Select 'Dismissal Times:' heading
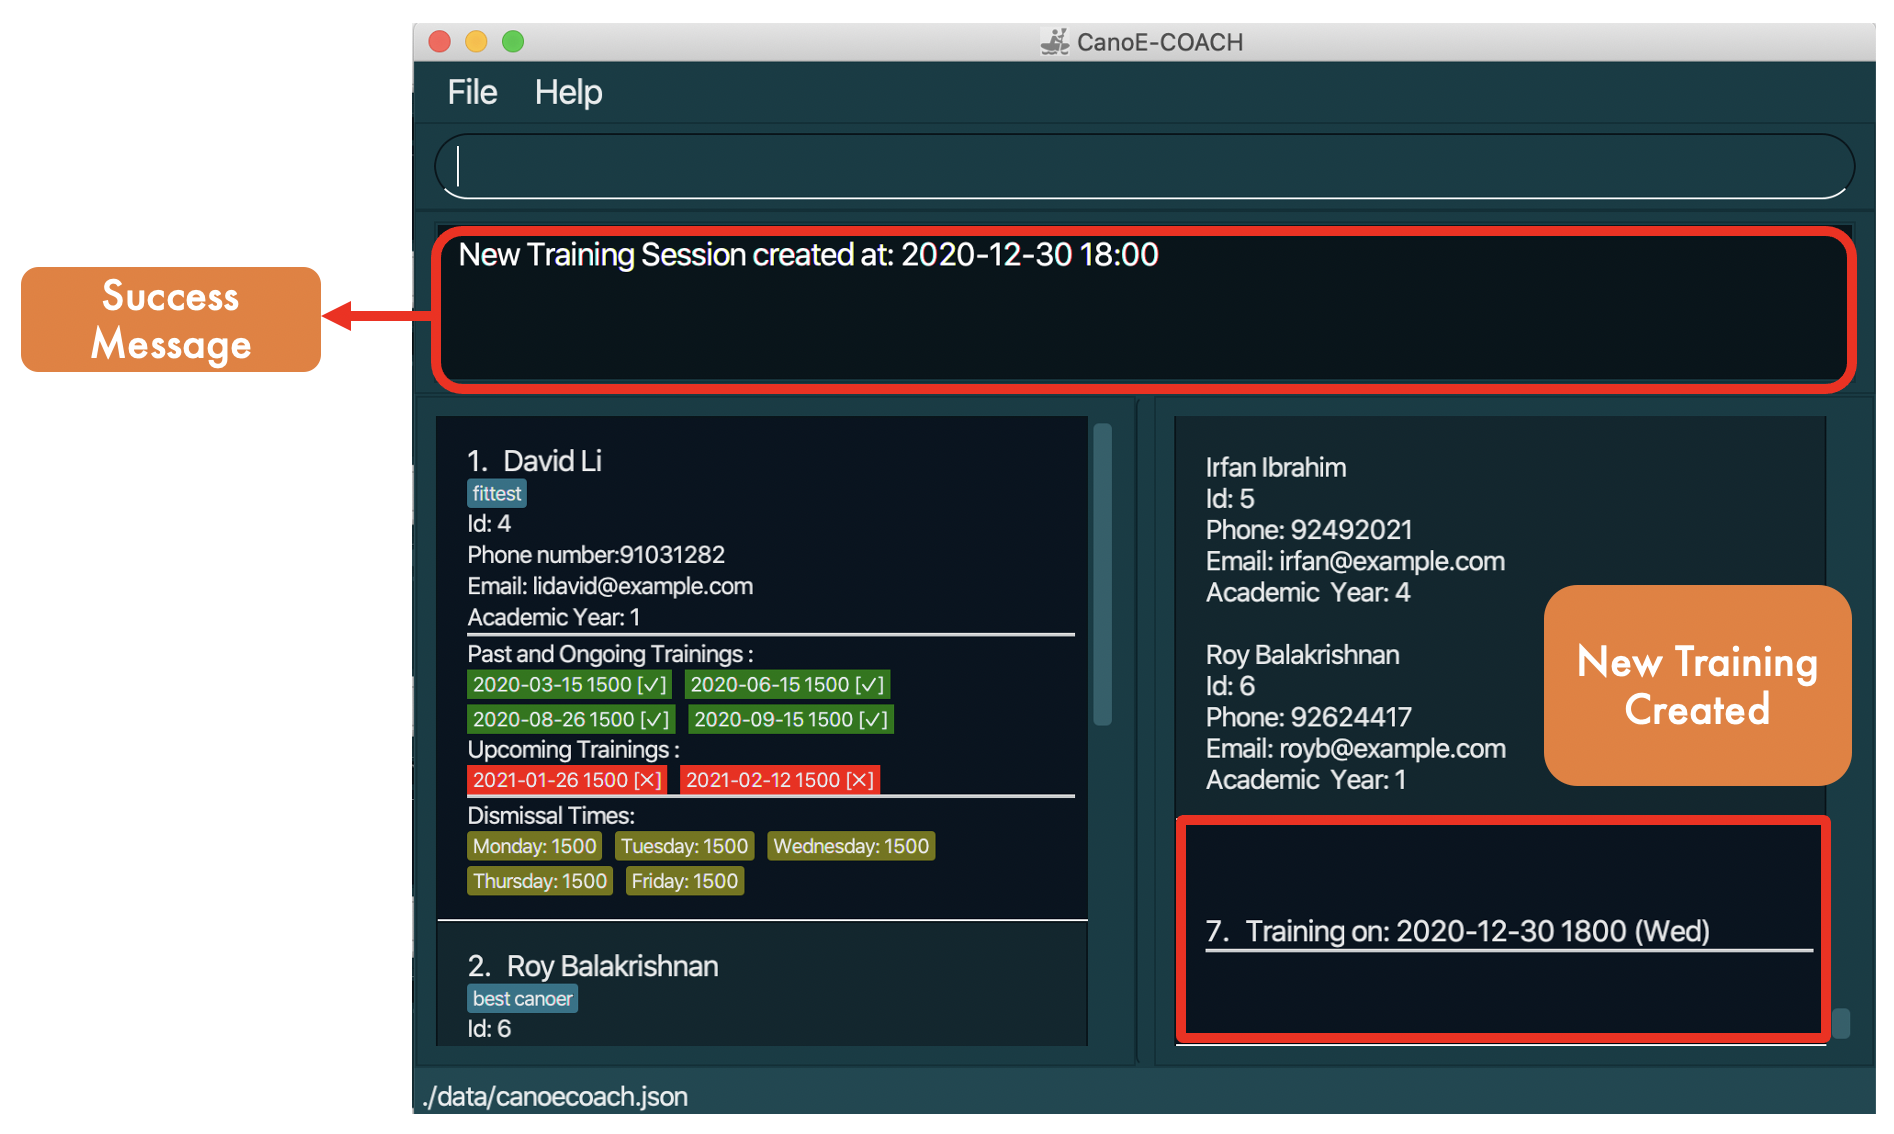The image size is (1894, 1134). click(x=551, y=815)
